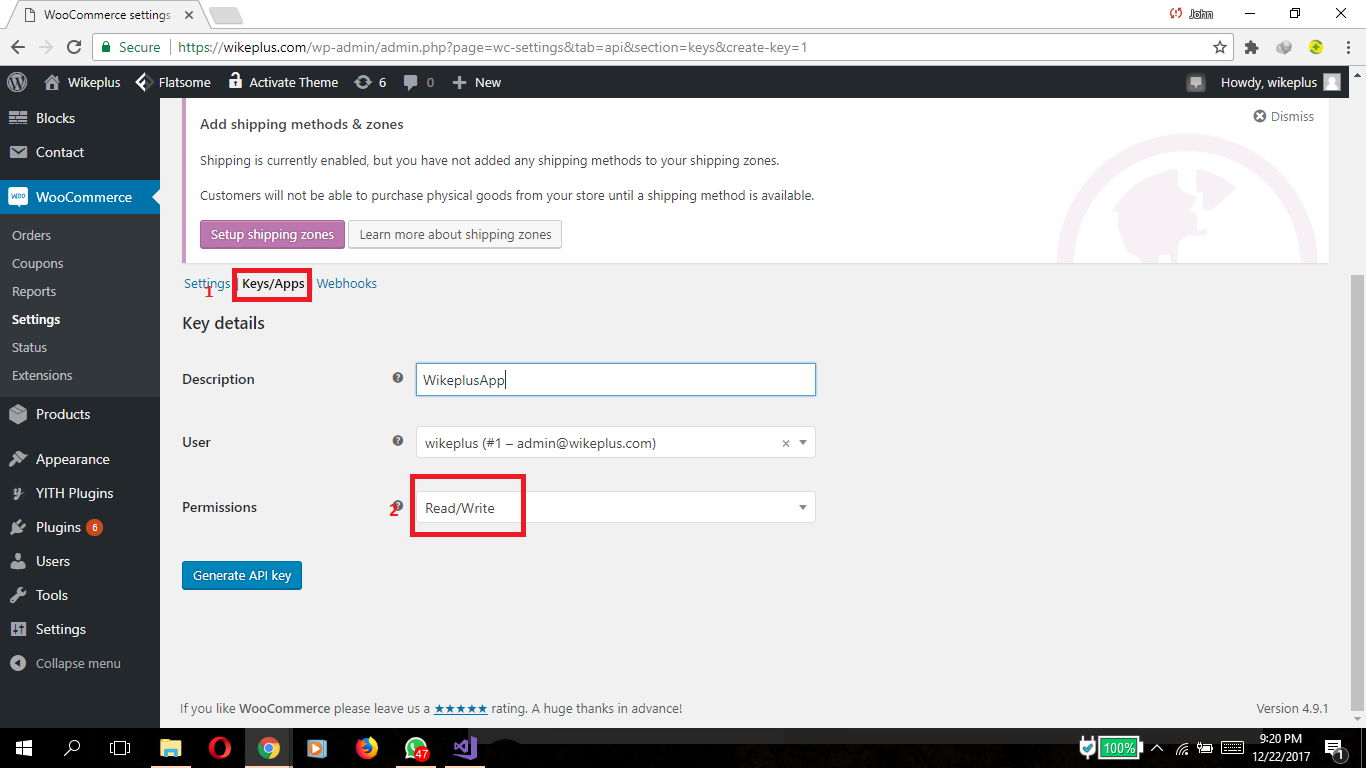Click the WordPress logo in admin bar
This screenshot has width=1366, height=768.
(x=17, y=82)
